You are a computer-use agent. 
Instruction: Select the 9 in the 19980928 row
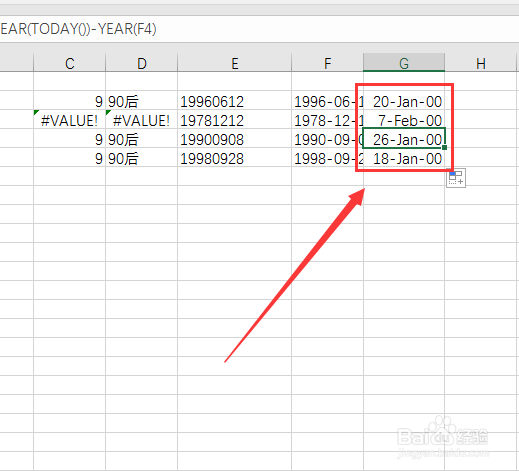point(70,157)
